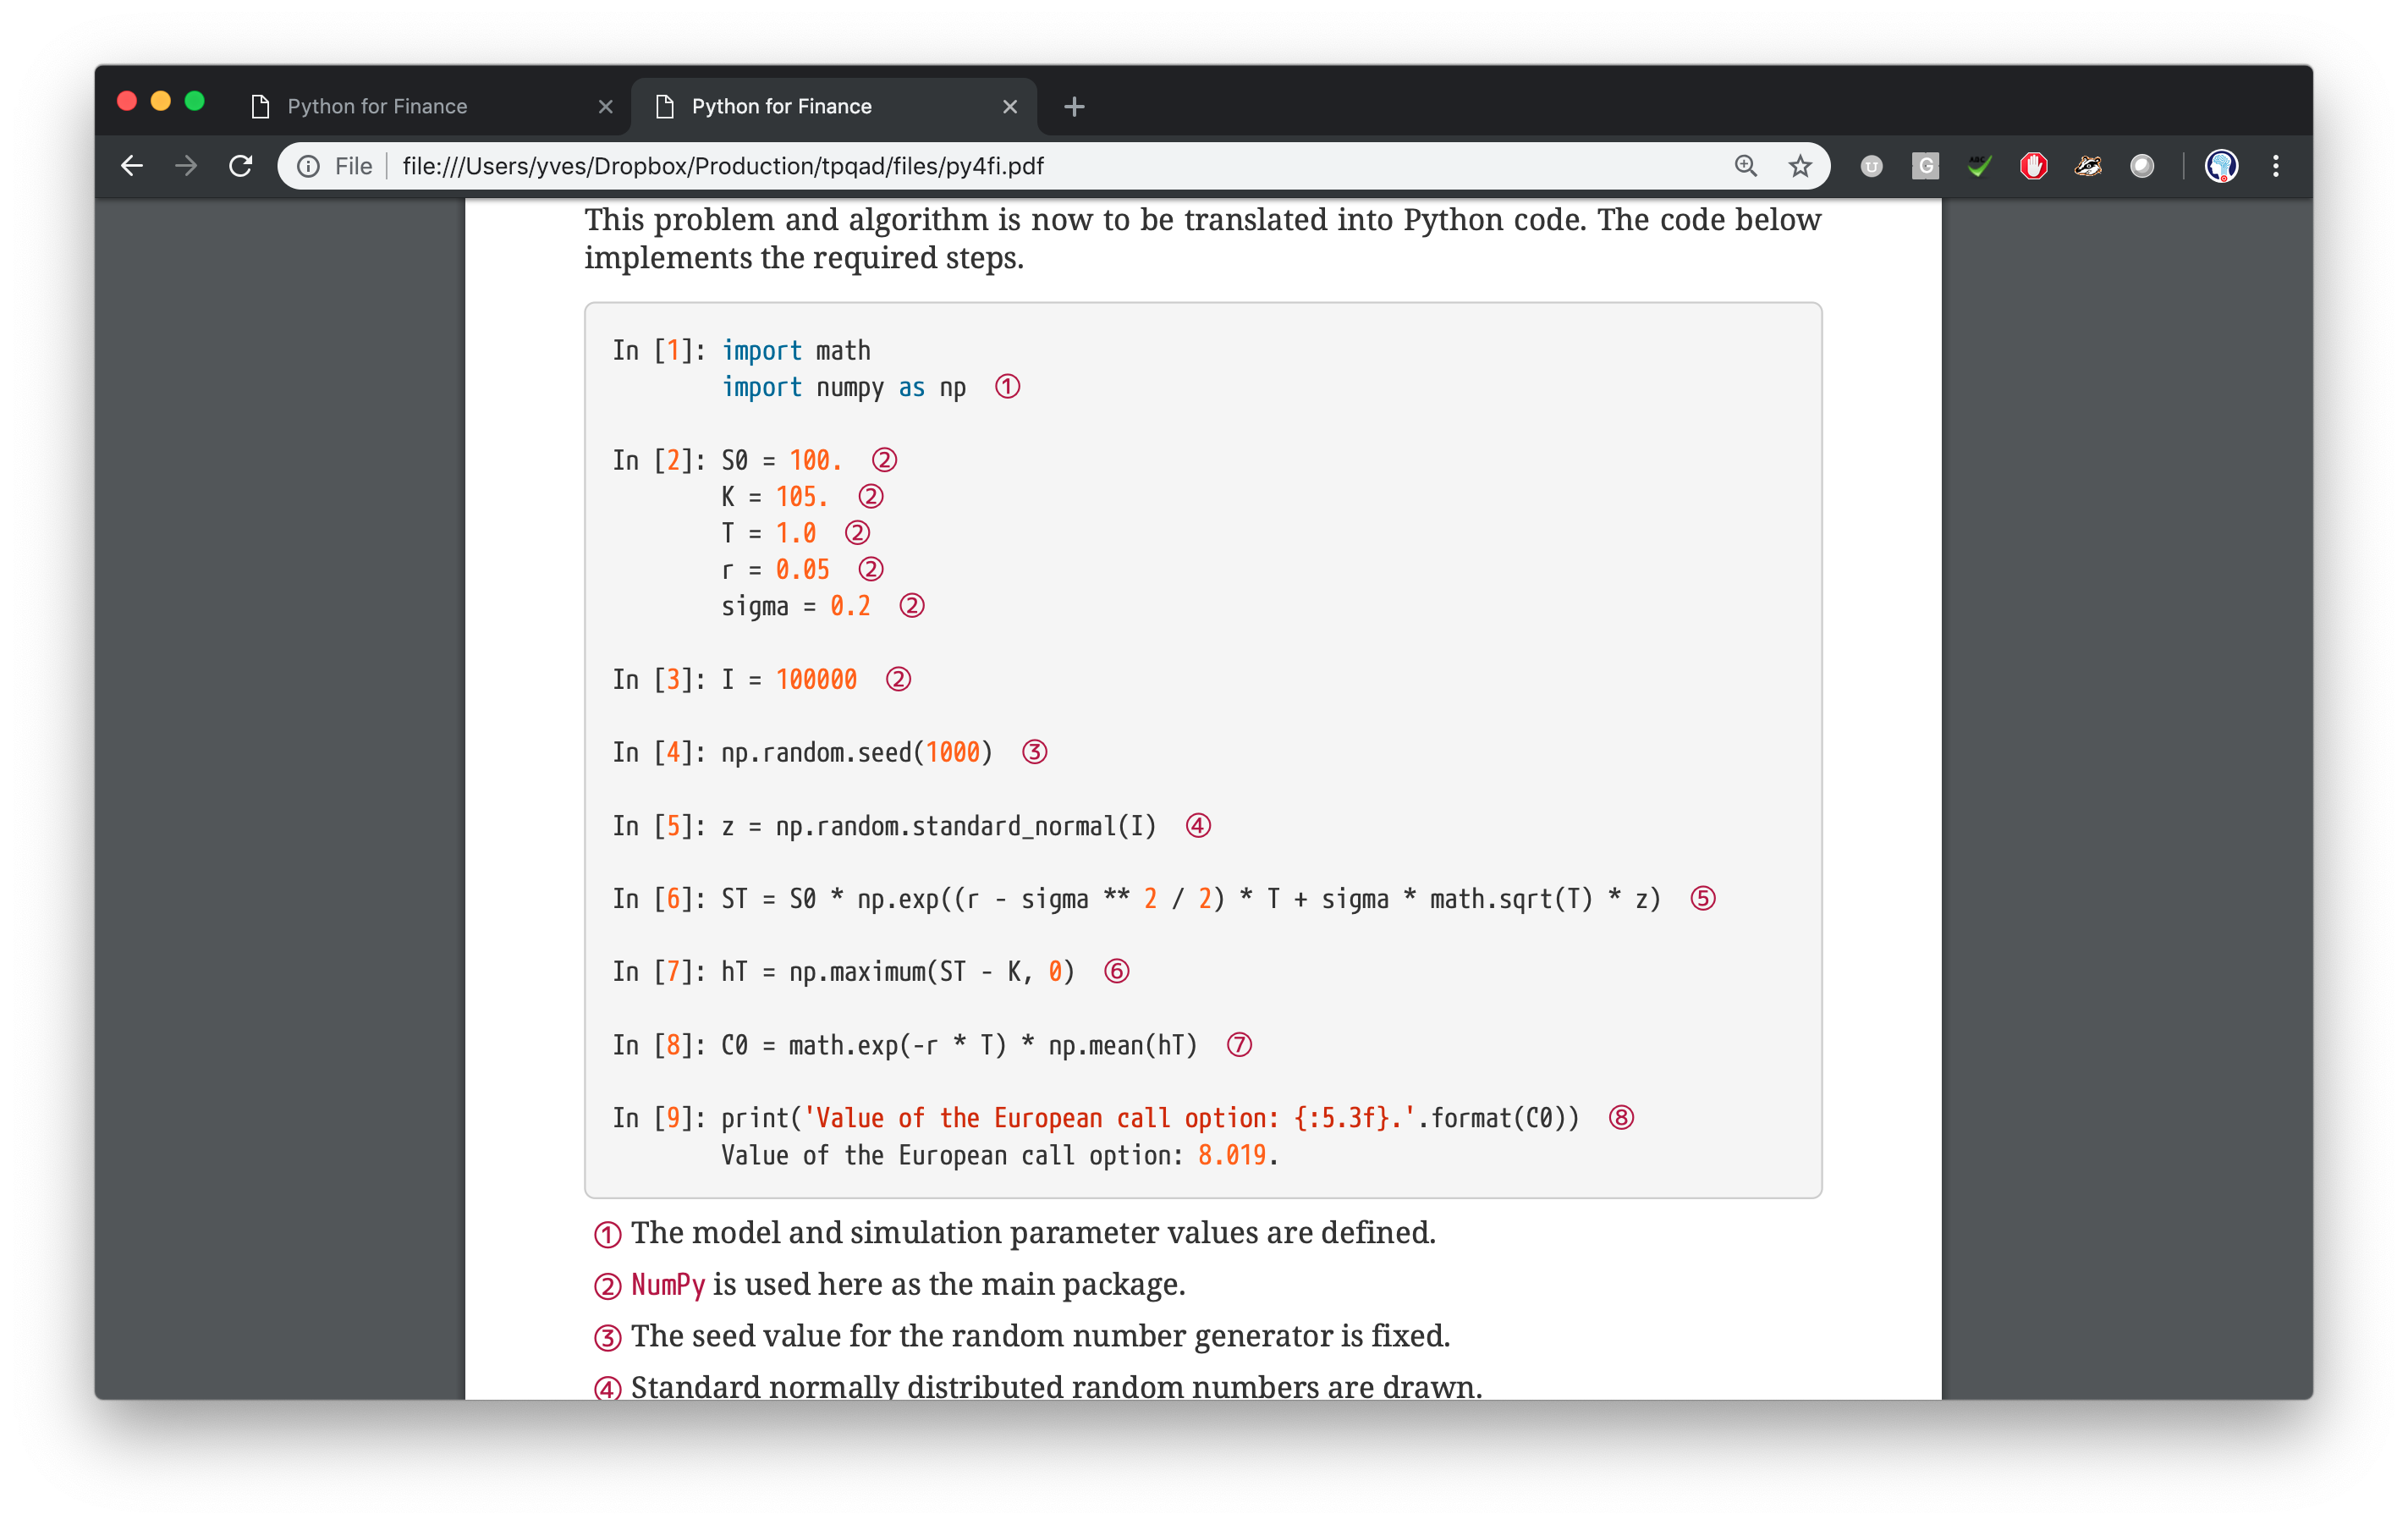Go back to the previous page
Viewport: 2408px width, 1525px height.
tap(132, 166)
